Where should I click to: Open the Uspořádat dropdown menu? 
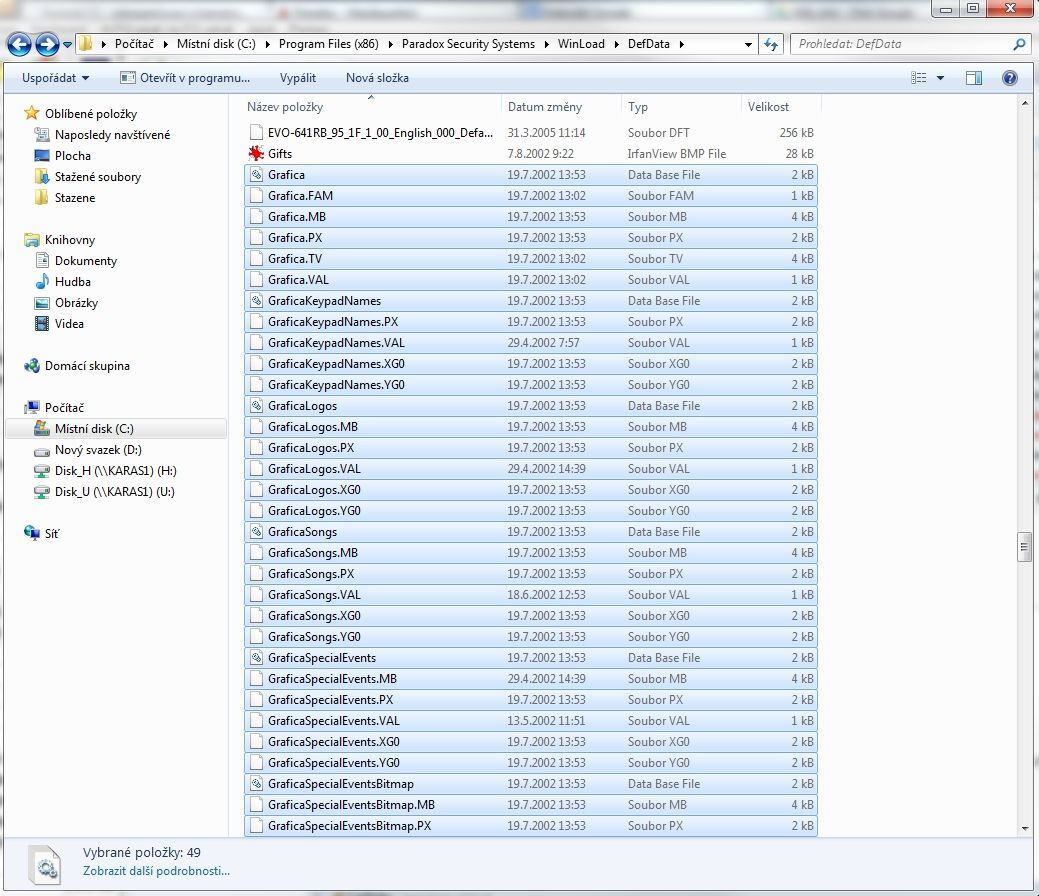55,78
